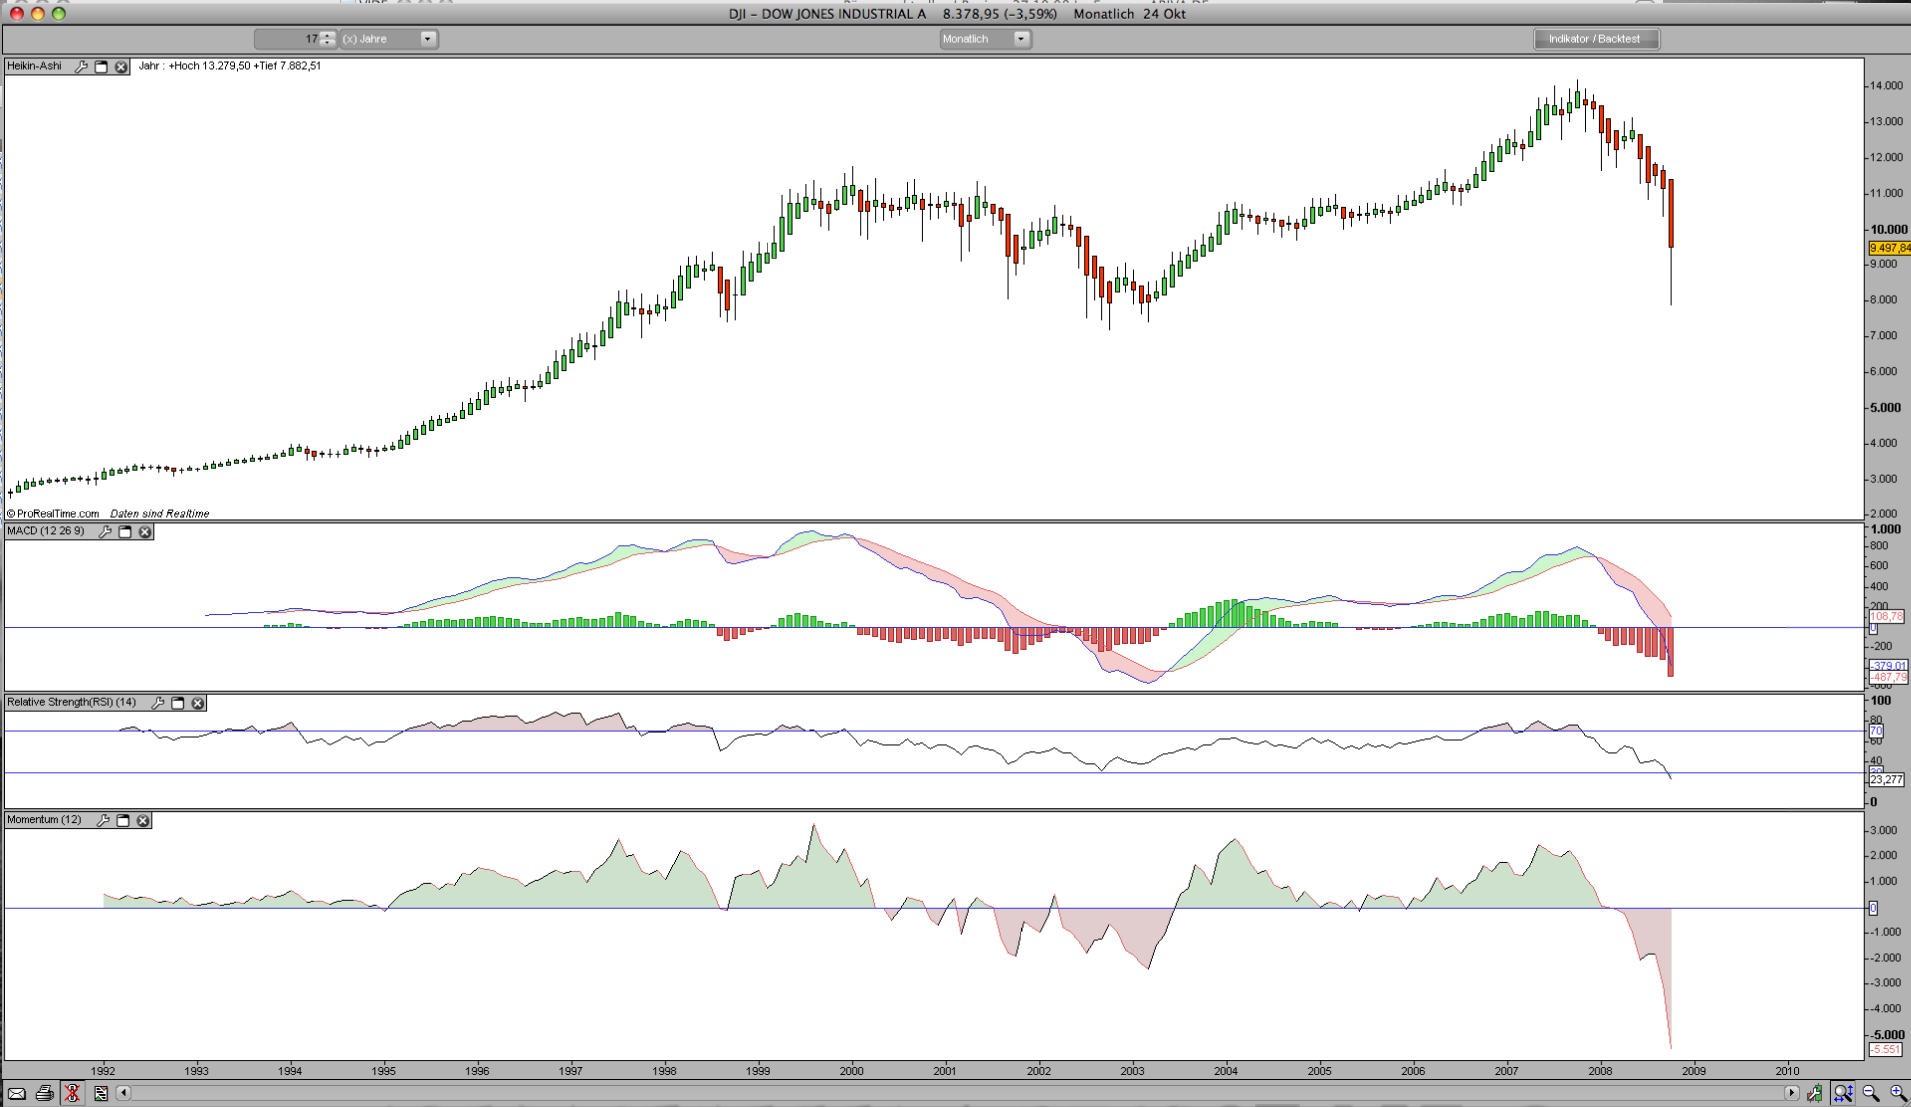Pop out the Momentum panel
Viewport: 1911px width, 1107px height.
point(123,820)
